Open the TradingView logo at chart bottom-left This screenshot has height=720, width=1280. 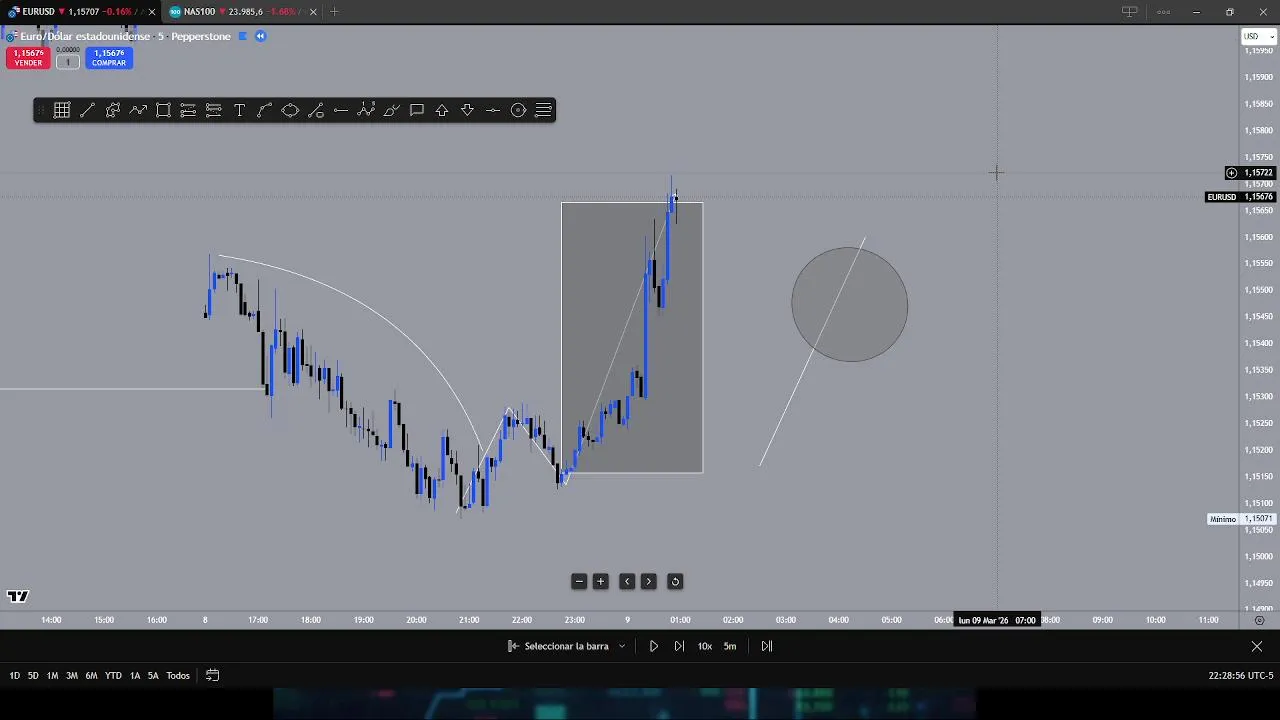click(18, 597)
